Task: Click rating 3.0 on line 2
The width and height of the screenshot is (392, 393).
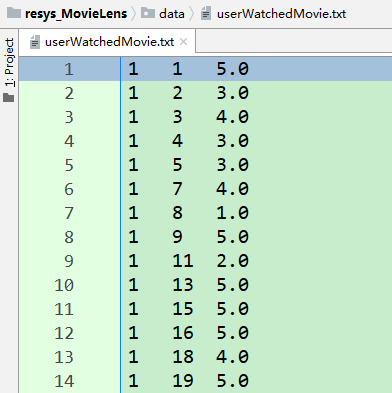Action: point(232,93)
